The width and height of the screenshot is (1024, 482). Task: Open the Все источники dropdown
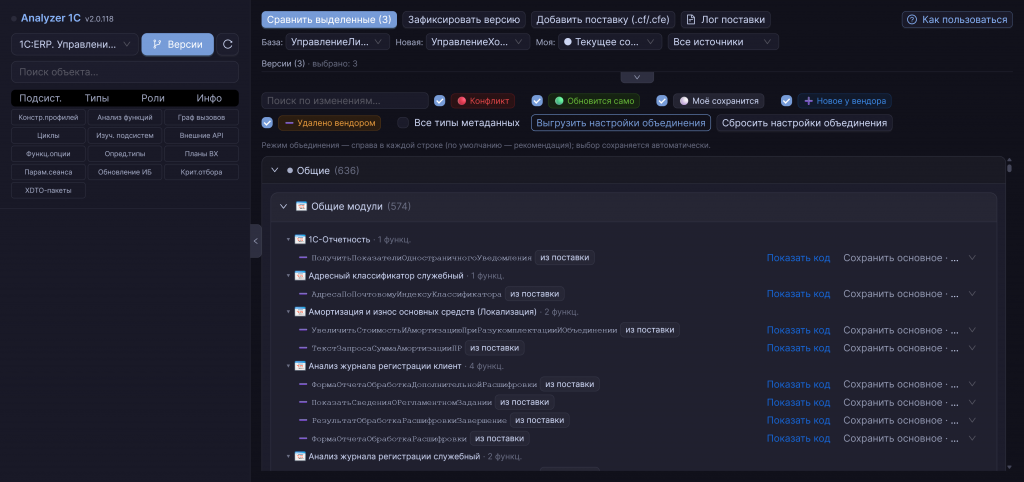[x=723, y=42]
